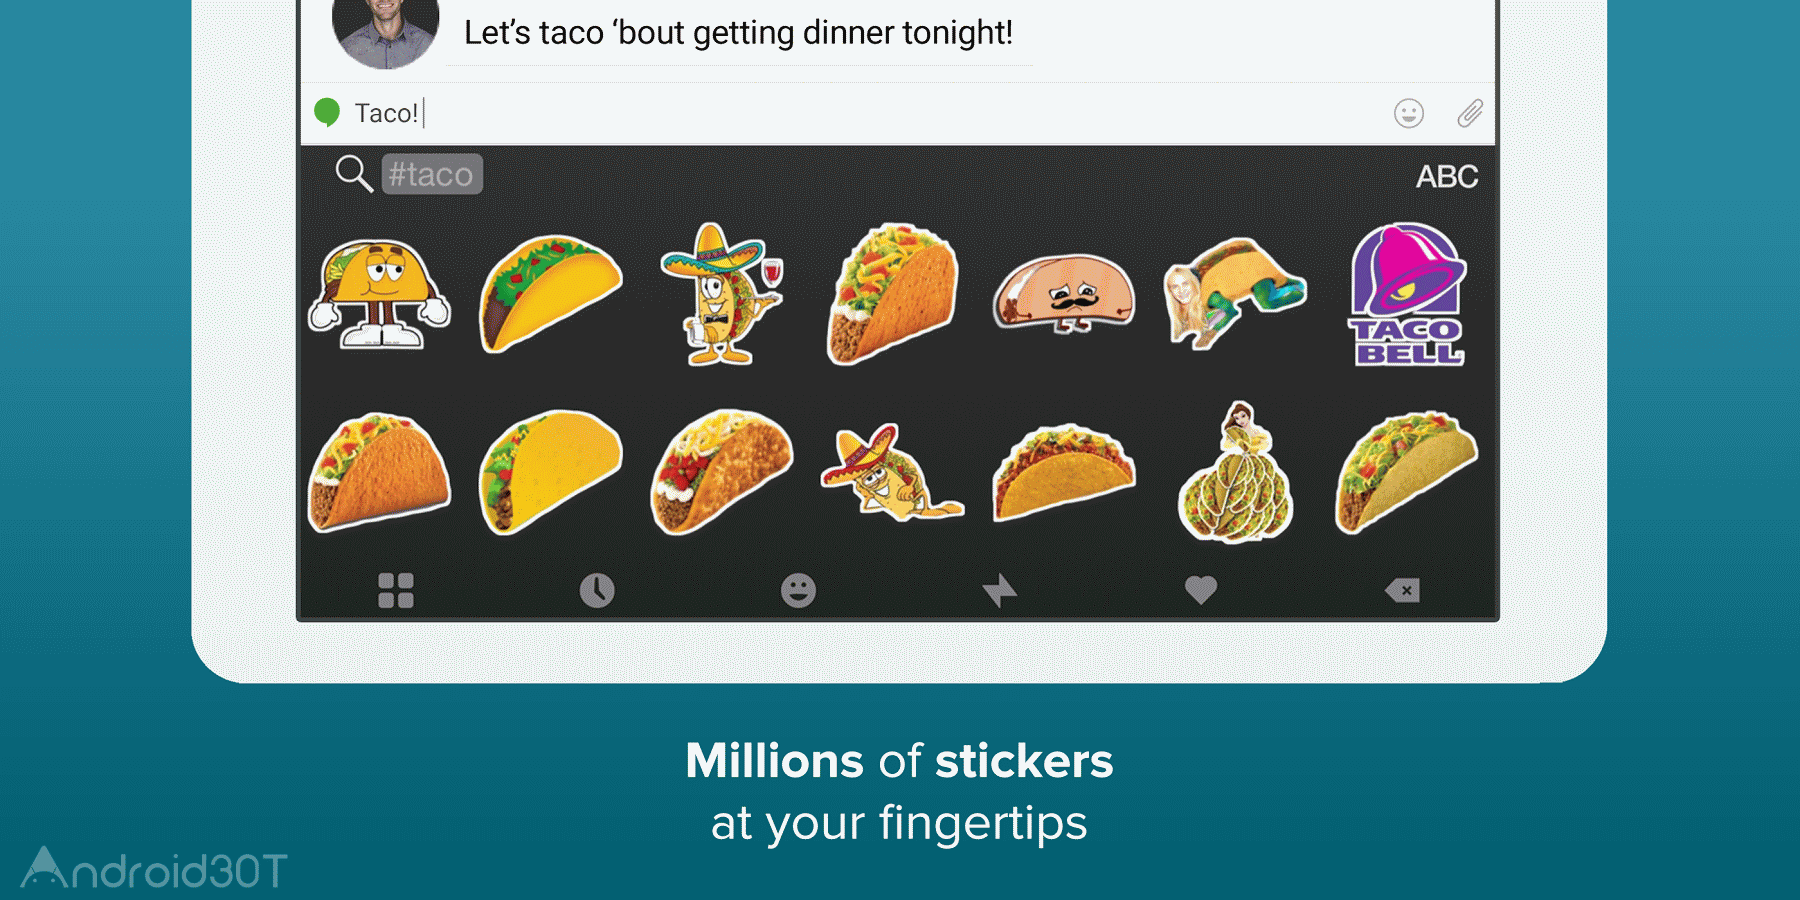The width and height of the screenshot is (1800, 900).
Task: Switch back to ABC keyboard
Action: (1446, 177)
